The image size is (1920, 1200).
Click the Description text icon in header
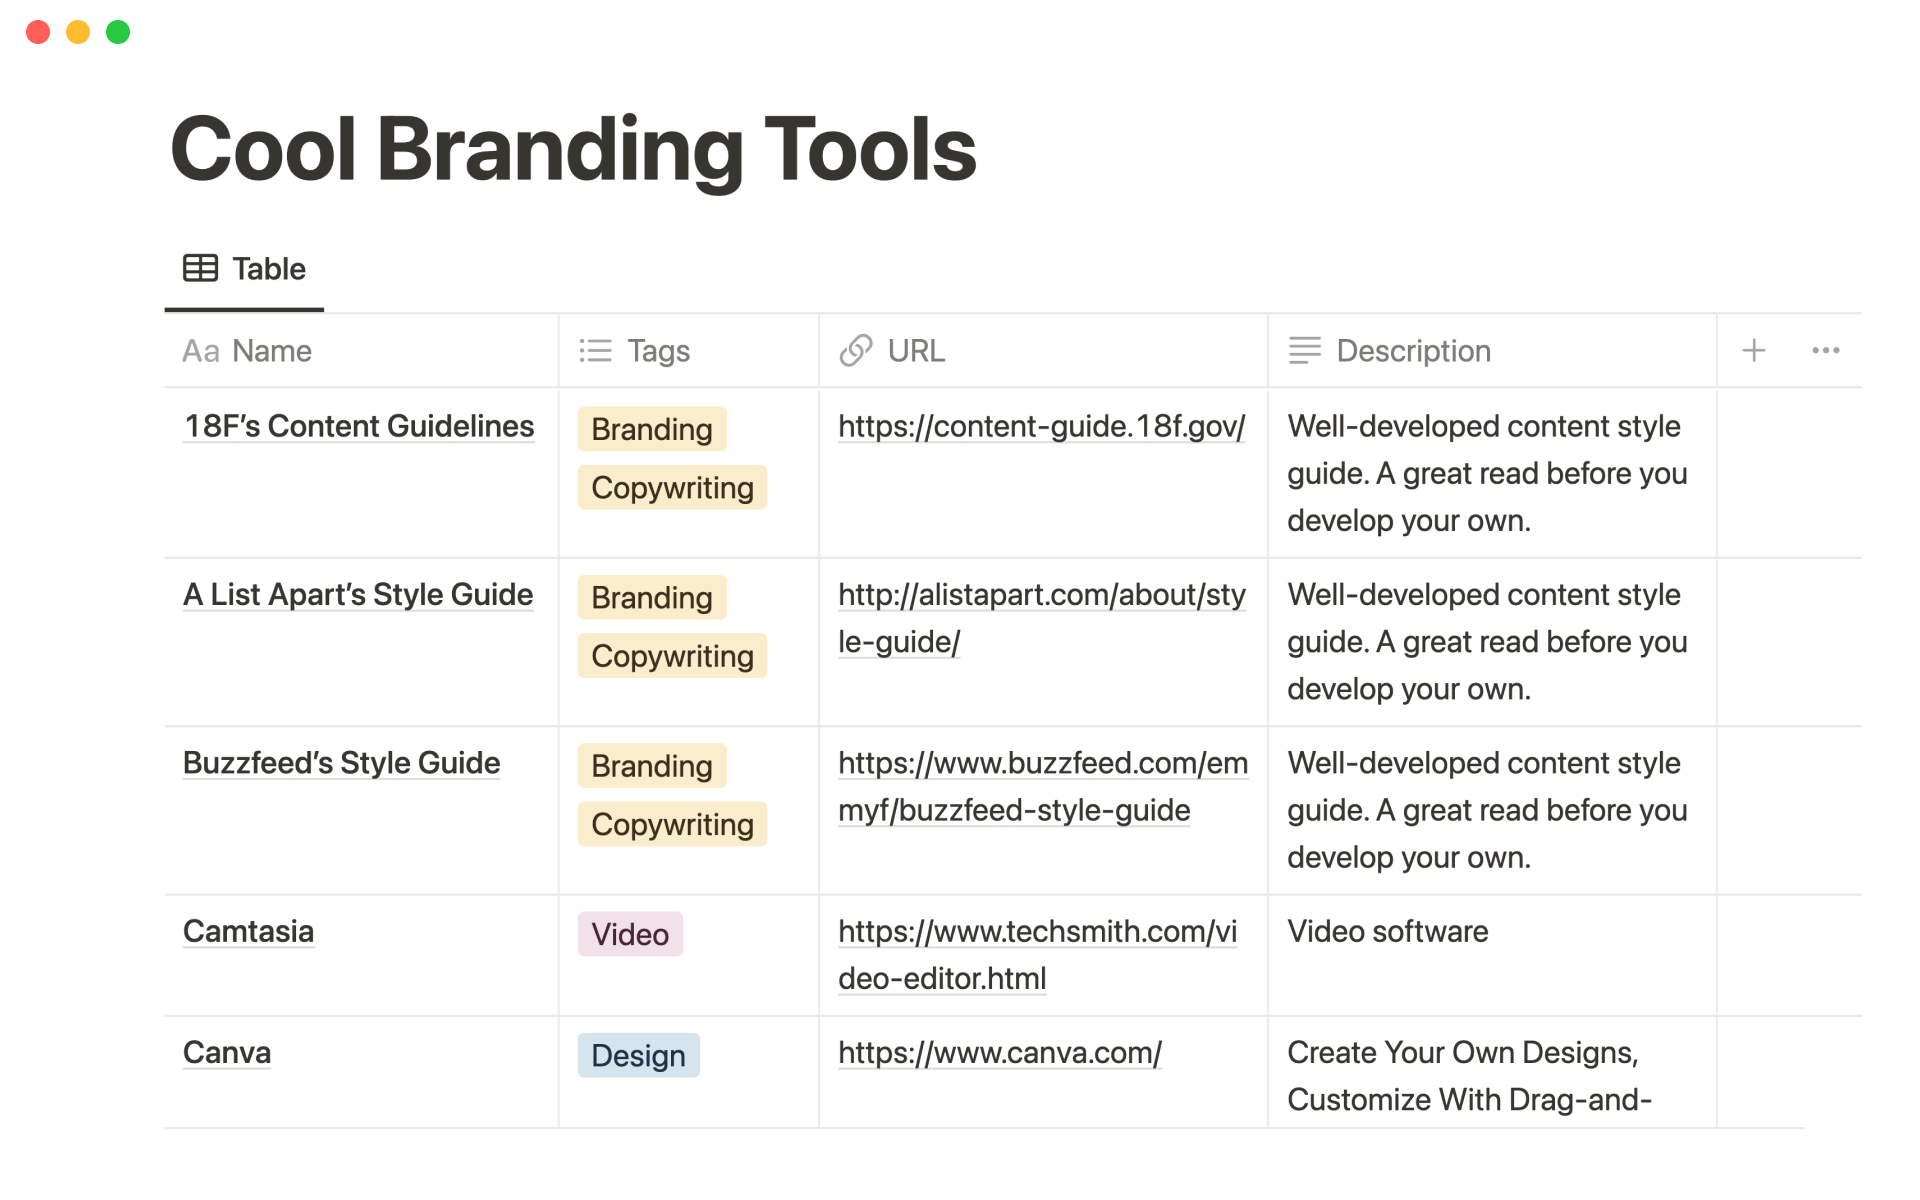(x=1304, y=351)
